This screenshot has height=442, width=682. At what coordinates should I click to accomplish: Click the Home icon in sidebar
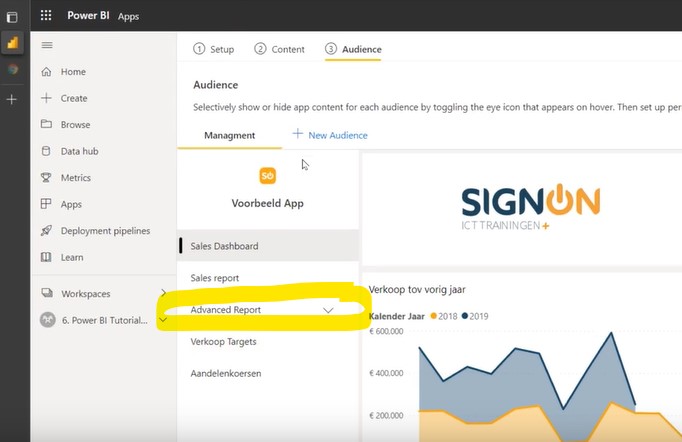click(x=46, y=72)
